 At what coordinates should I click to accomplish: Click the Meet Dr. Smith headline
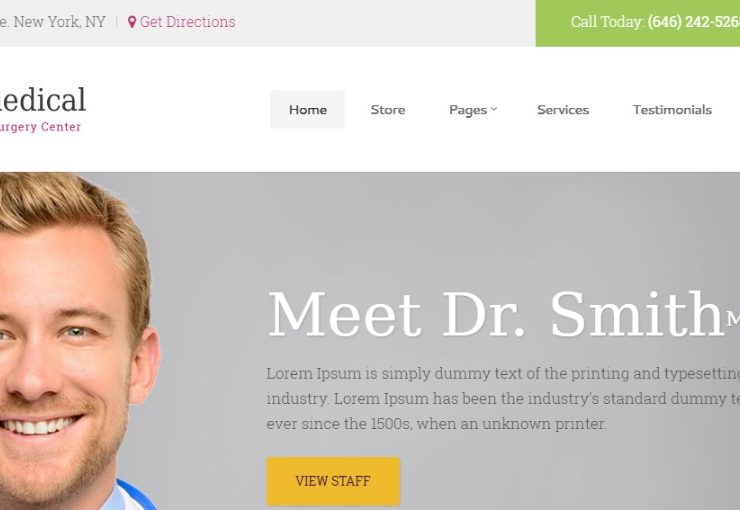[x=496, y=314]
